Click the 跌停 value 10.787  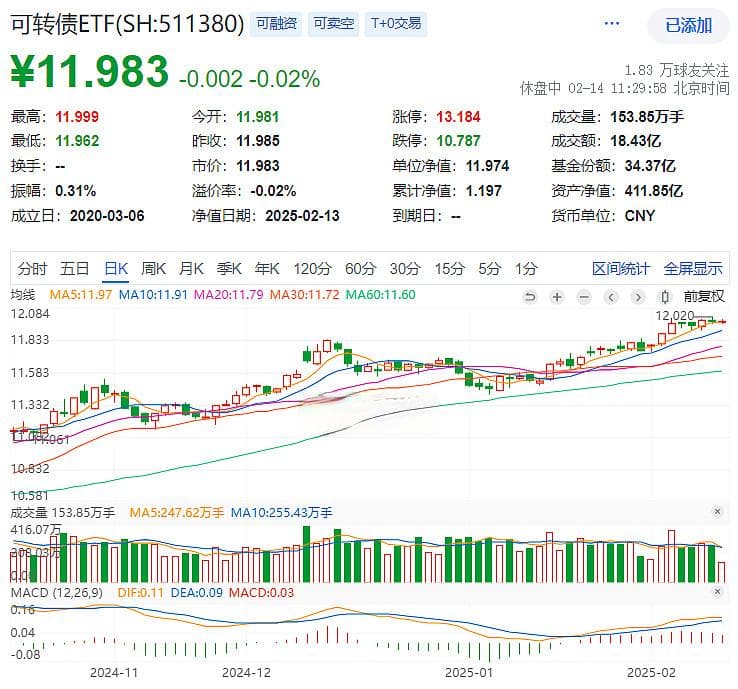[458, 141]
